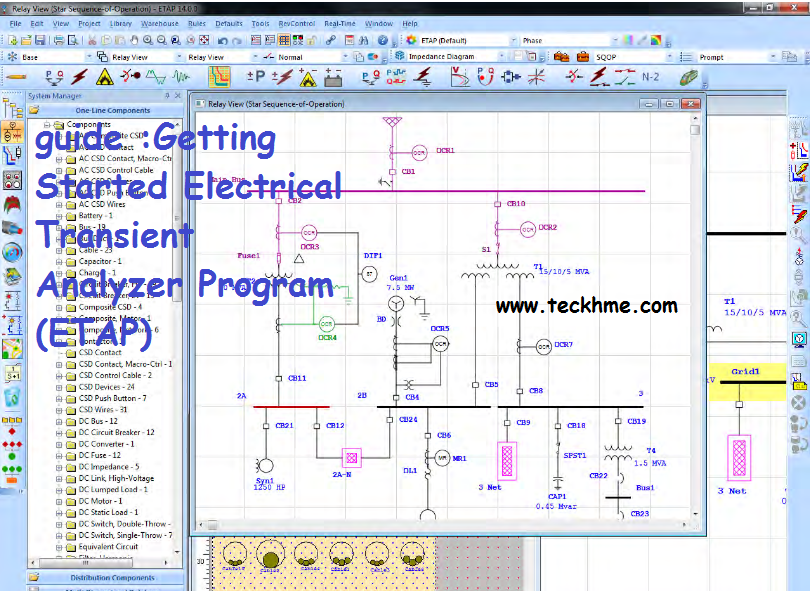Image resolution: width=810 pixels, height=591 pixels.
Task: Click the Pan hand tool icon
Action: tap(134, 40)
